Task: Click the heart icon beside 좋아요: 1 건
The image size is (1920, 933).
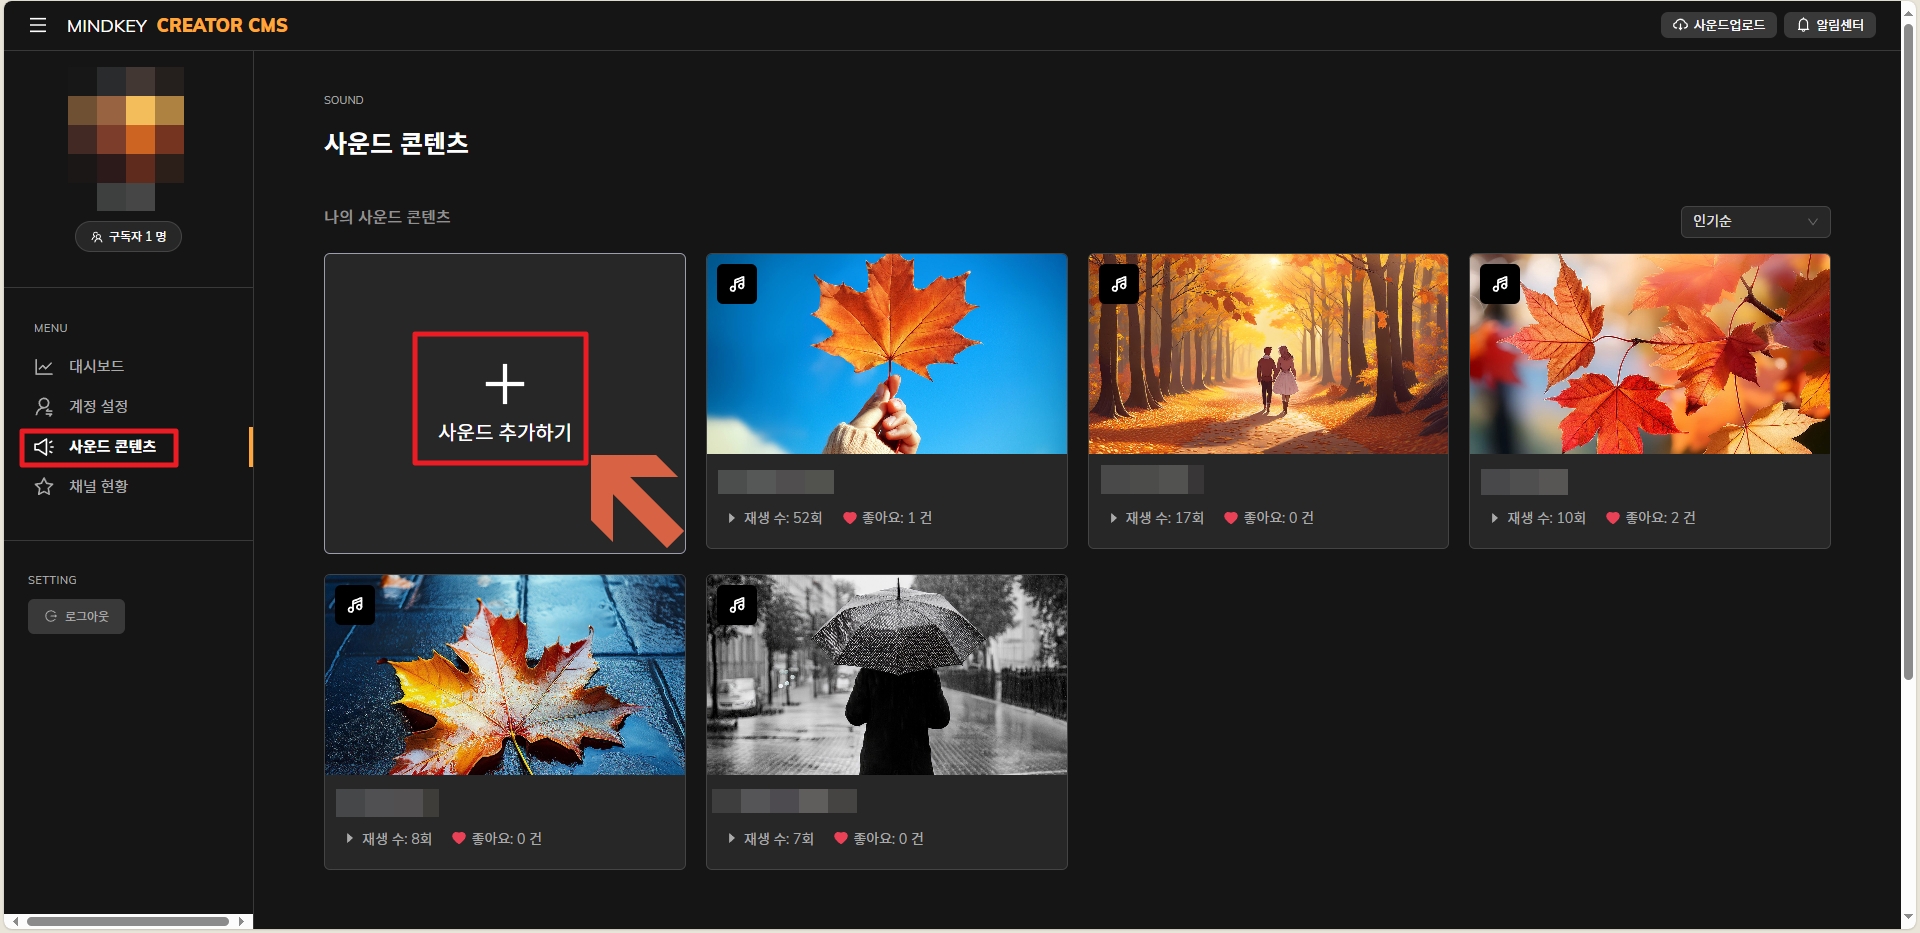Action: tap(850, 518)
